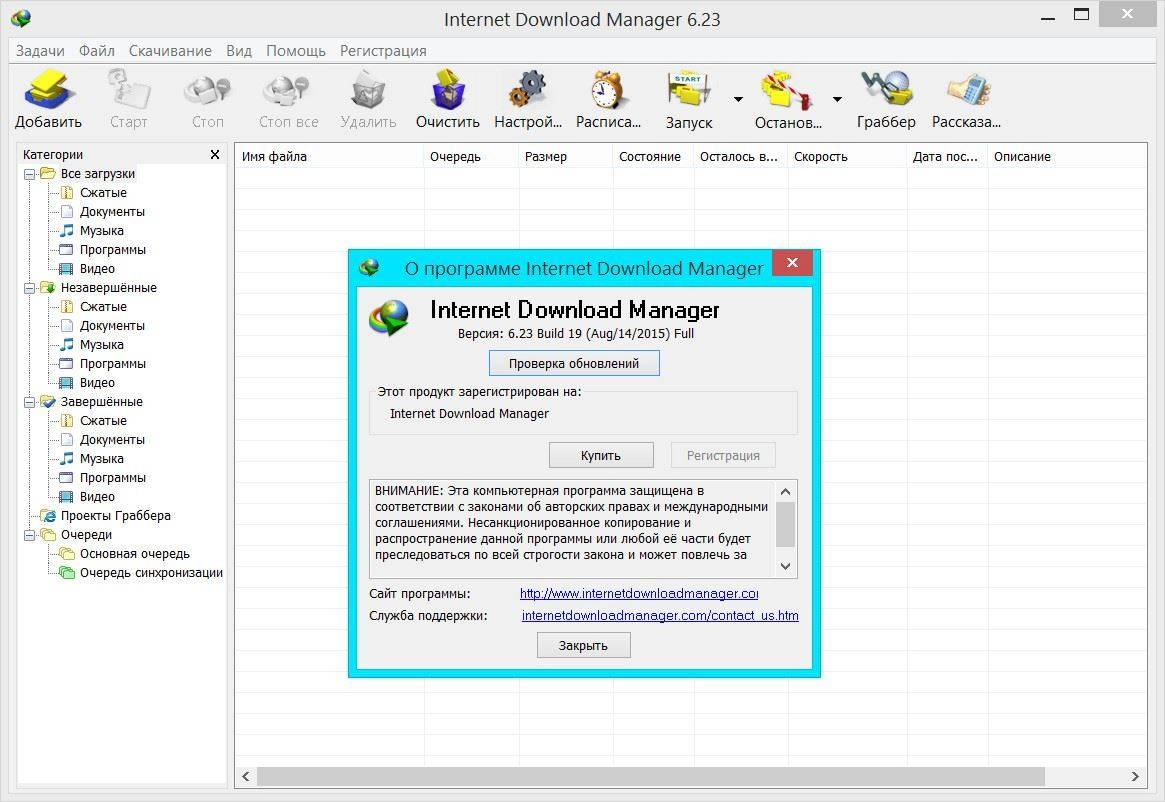
Task: Select Программы under Незавершённые
Action: 113,363
